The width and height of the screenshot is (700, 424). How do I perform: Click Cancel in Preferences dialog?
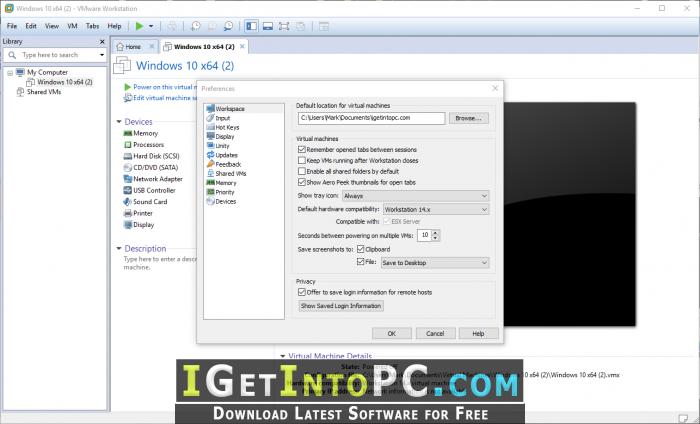[435, 333]
